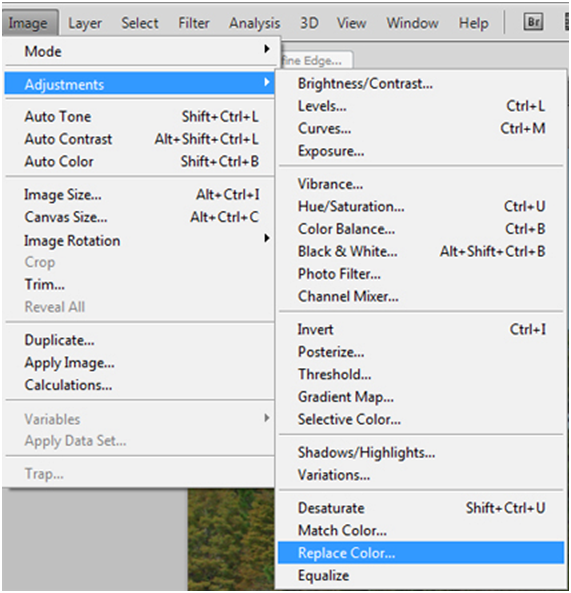Open the Help menu

click(473, 23)
